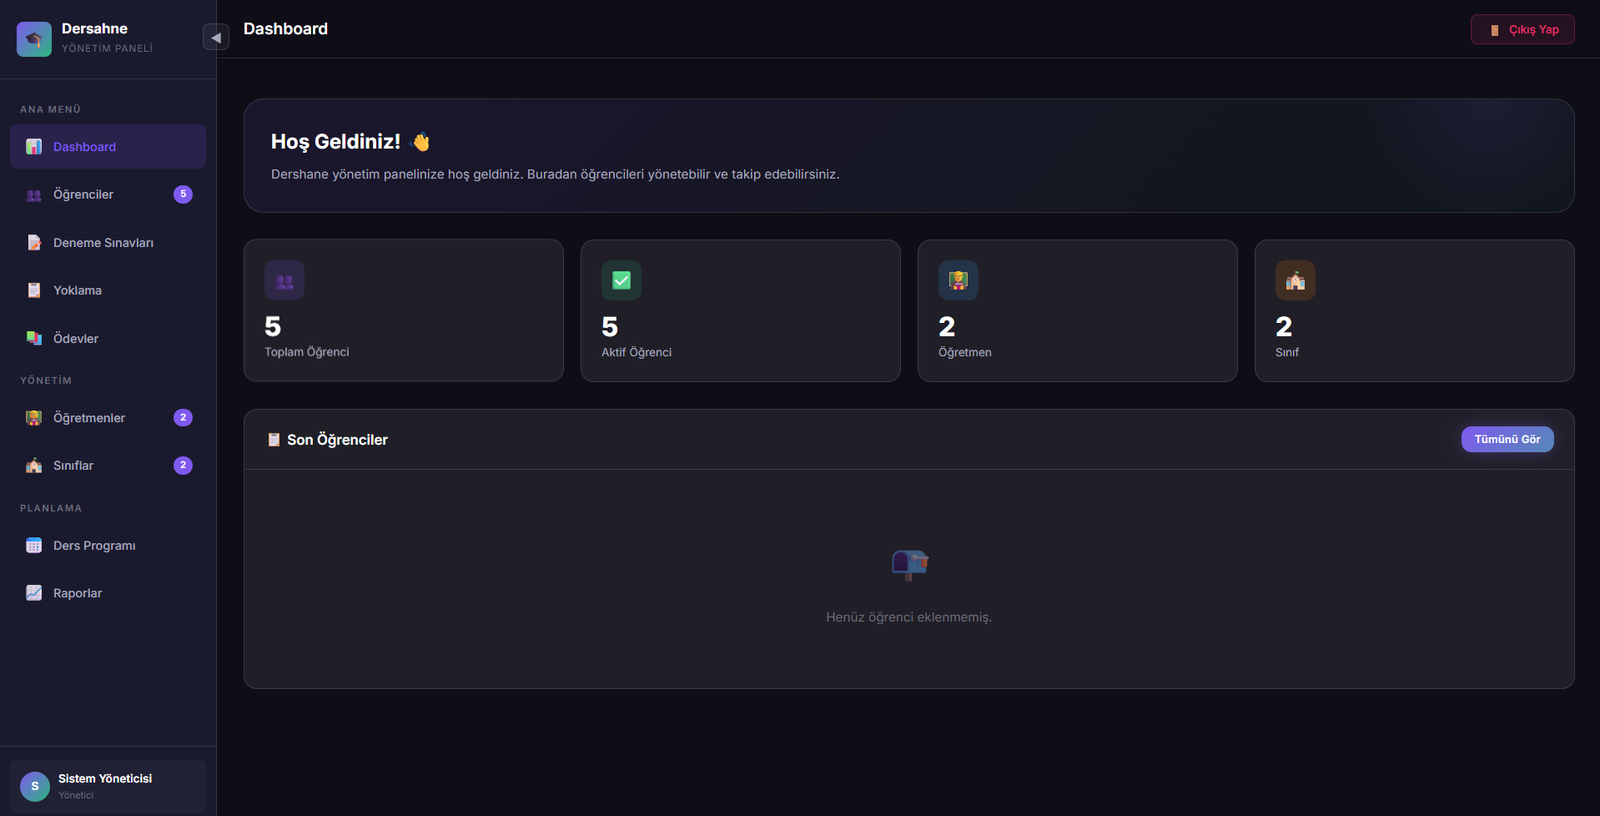Click the Sınıflar count badge showing 2
This screenshot has width=1600, height=816.
coord(183,465)
